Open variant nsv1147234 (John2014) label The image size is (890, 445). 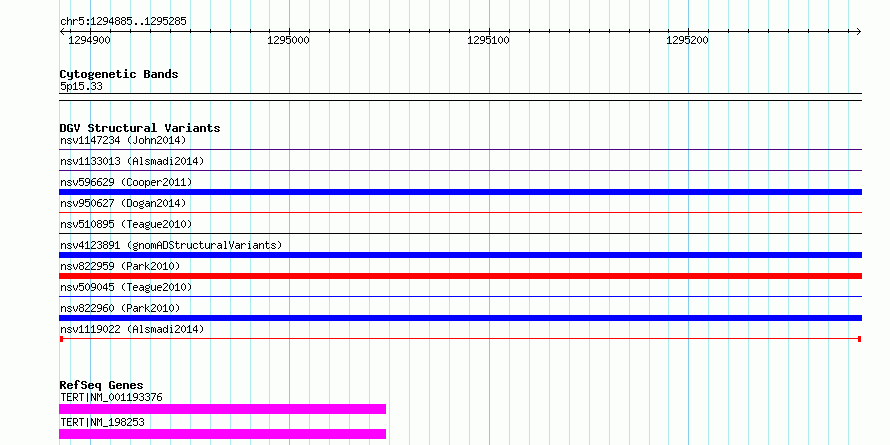tap(123, 140)
